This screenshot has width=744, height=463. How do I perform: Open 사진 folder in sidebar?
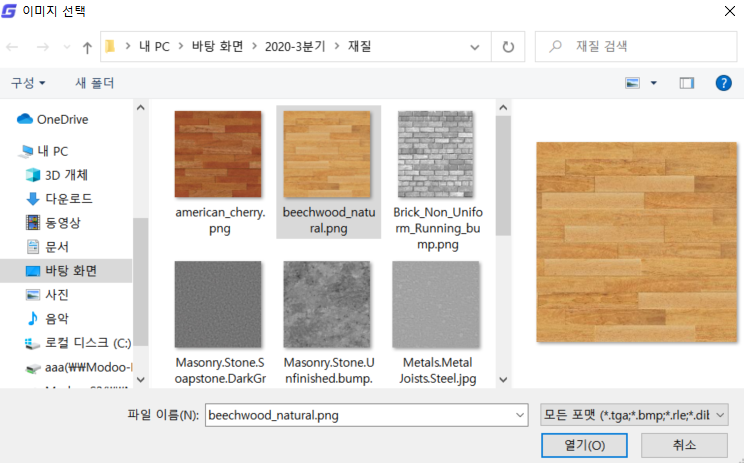[x=47, y=295]
